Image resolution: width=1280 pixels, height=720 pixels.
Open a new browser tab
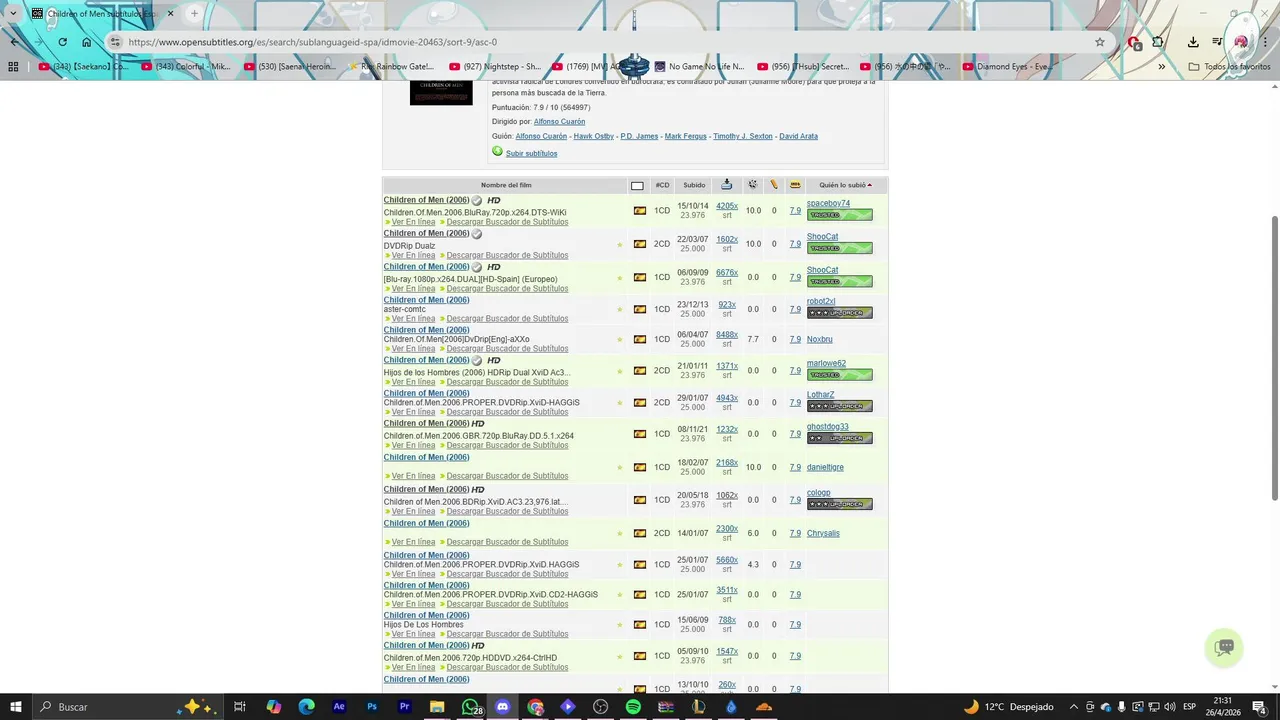[194, 14]
